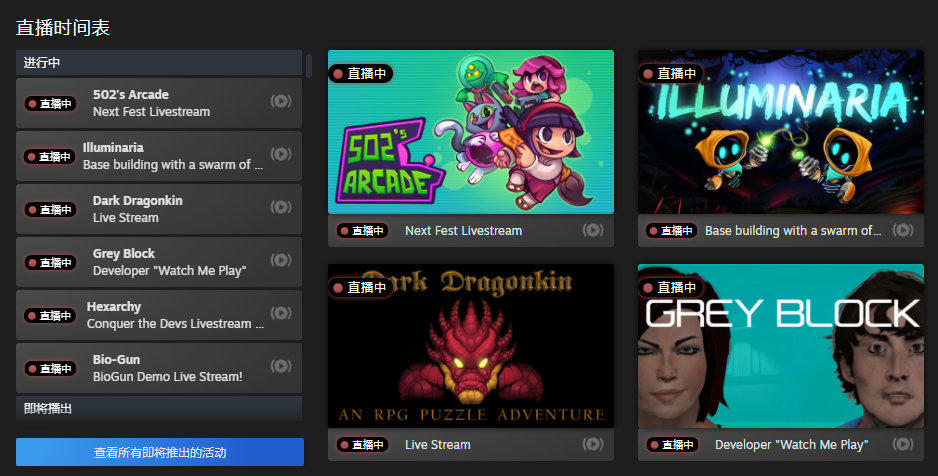
Task: Click live badge under Dark Dragonkin card image
Action: (x=363, y=445)
